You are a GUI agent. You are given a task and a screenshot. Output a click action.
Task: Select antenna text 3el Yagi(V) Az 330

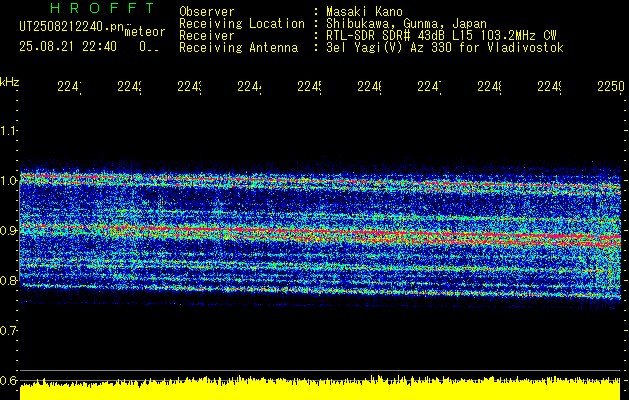pyautogui.click(x=387, y=48)
